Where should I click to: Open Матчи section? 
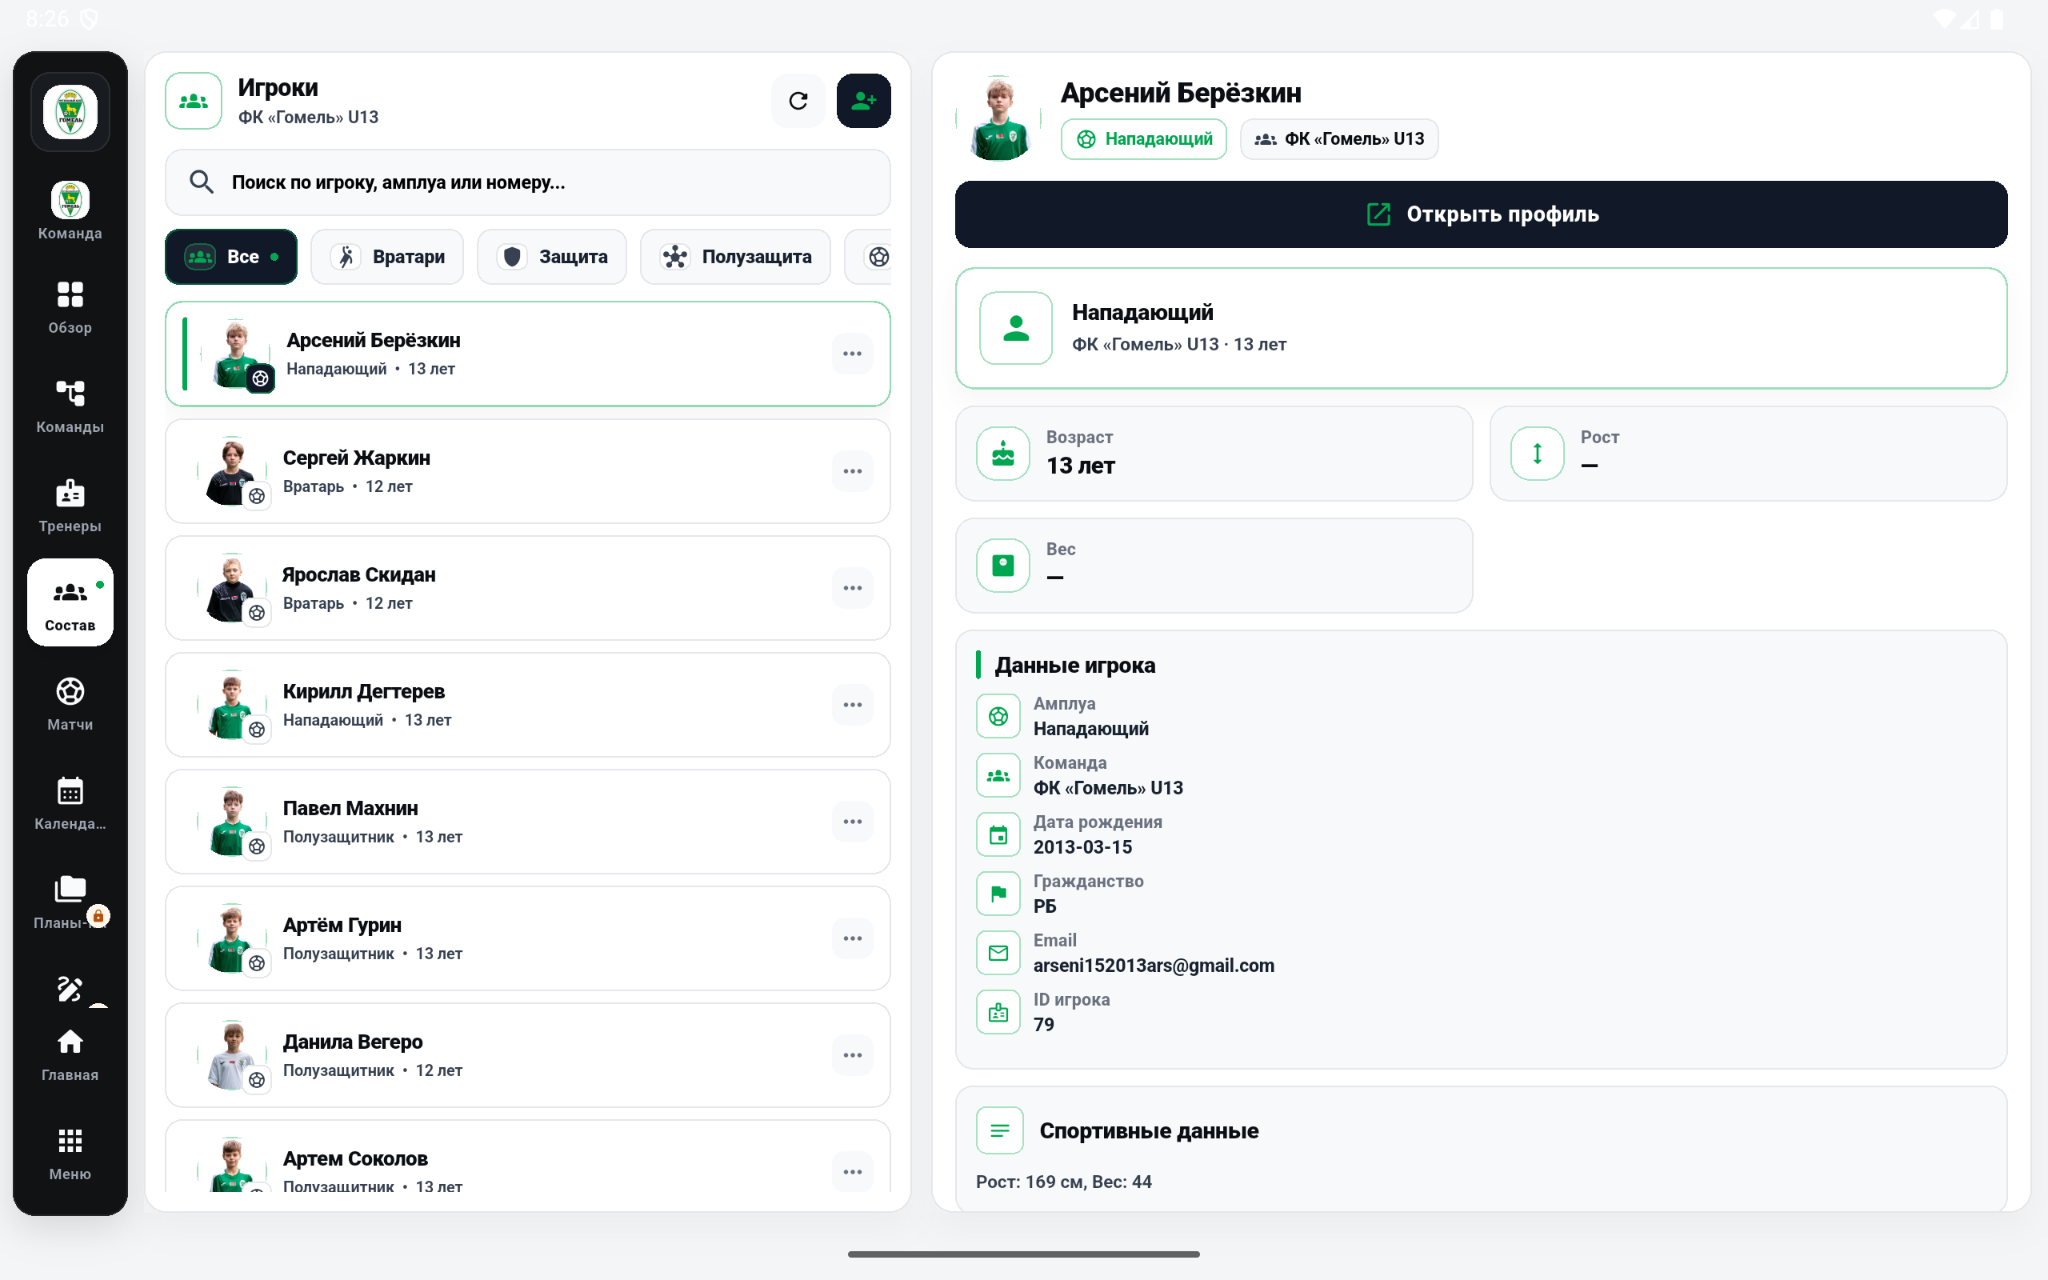pyautogui.click(x=70, y=704)
